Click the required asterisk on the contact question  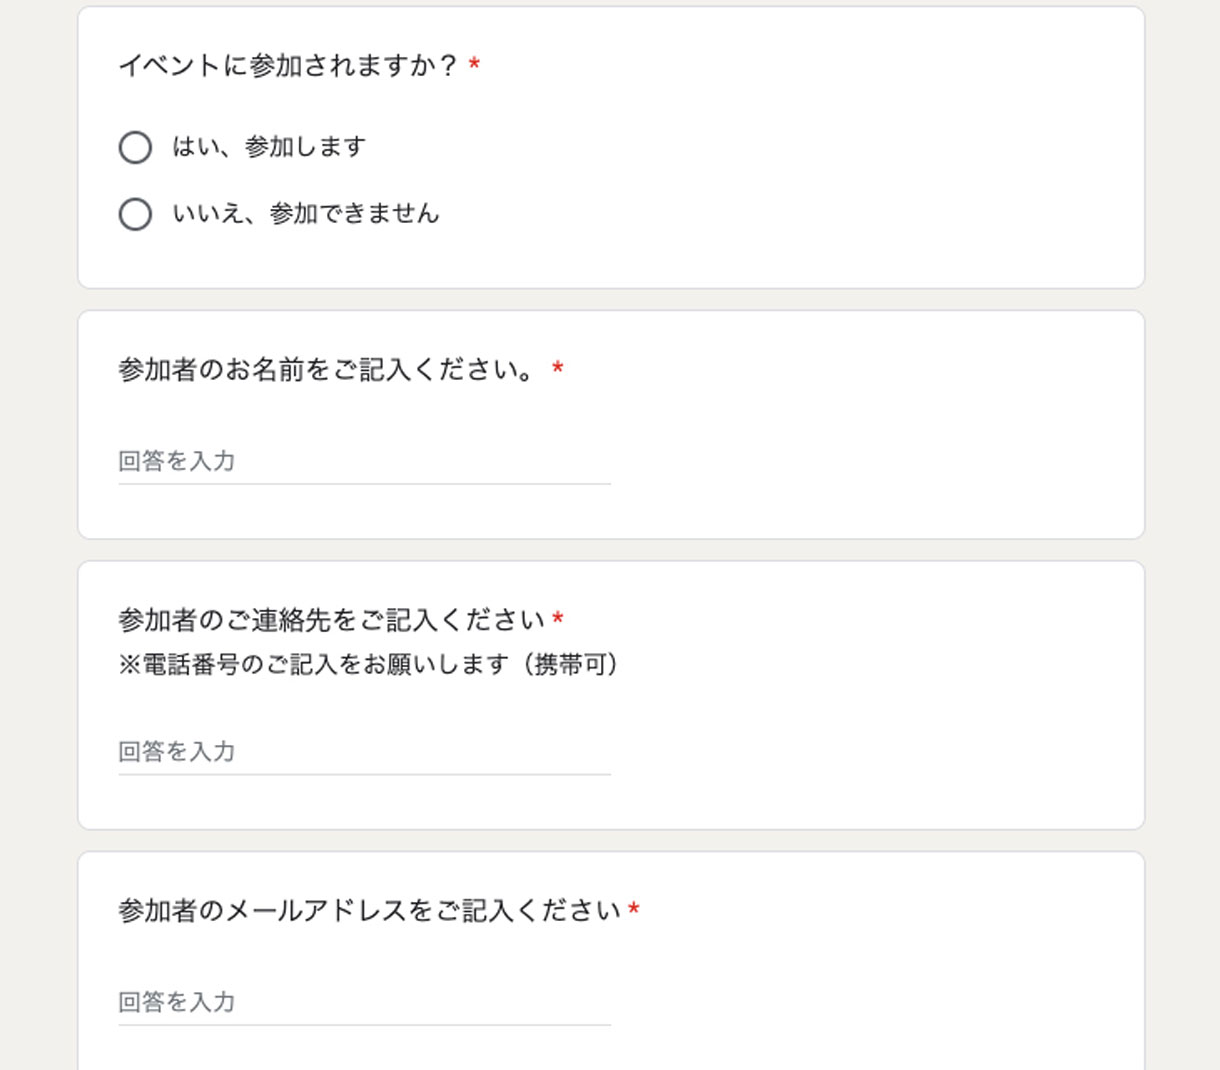click(558, 620)
